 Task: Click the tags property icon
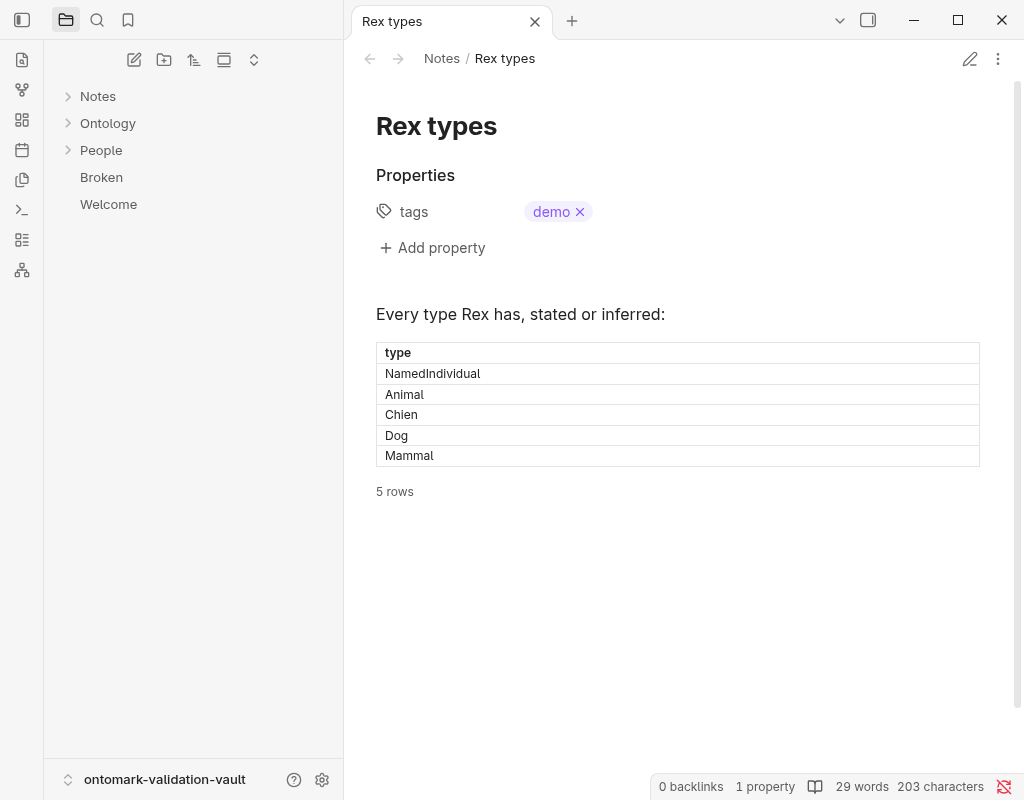tap(384, 212)
